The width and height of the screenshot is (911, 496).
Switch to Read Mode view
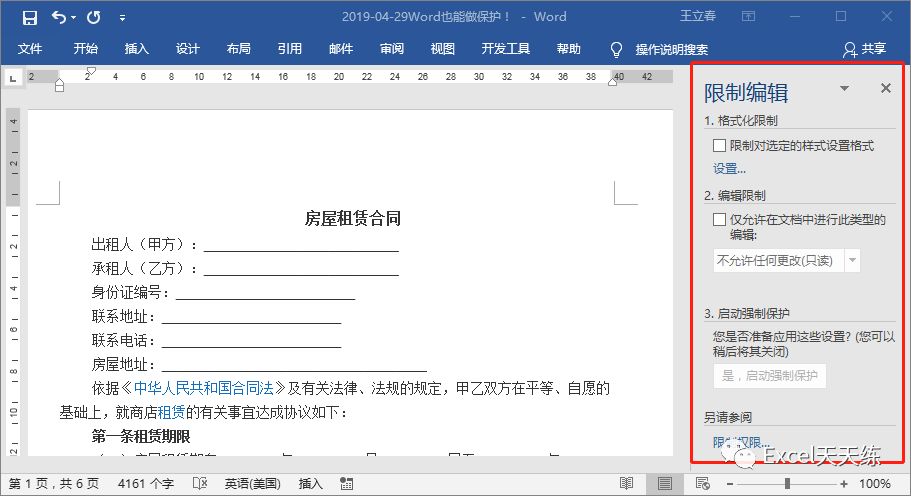pyautogui.click(x=626, y=483)
